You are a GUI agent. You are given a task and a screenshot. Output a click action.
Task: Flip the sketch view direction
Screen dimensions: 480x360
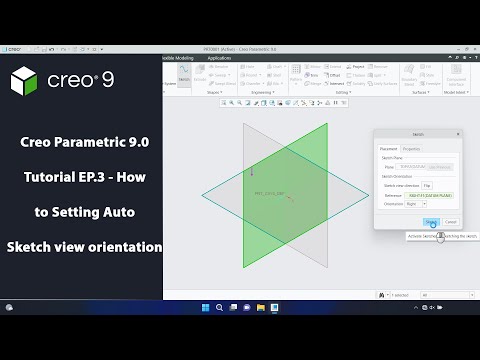tap(427, 185)
